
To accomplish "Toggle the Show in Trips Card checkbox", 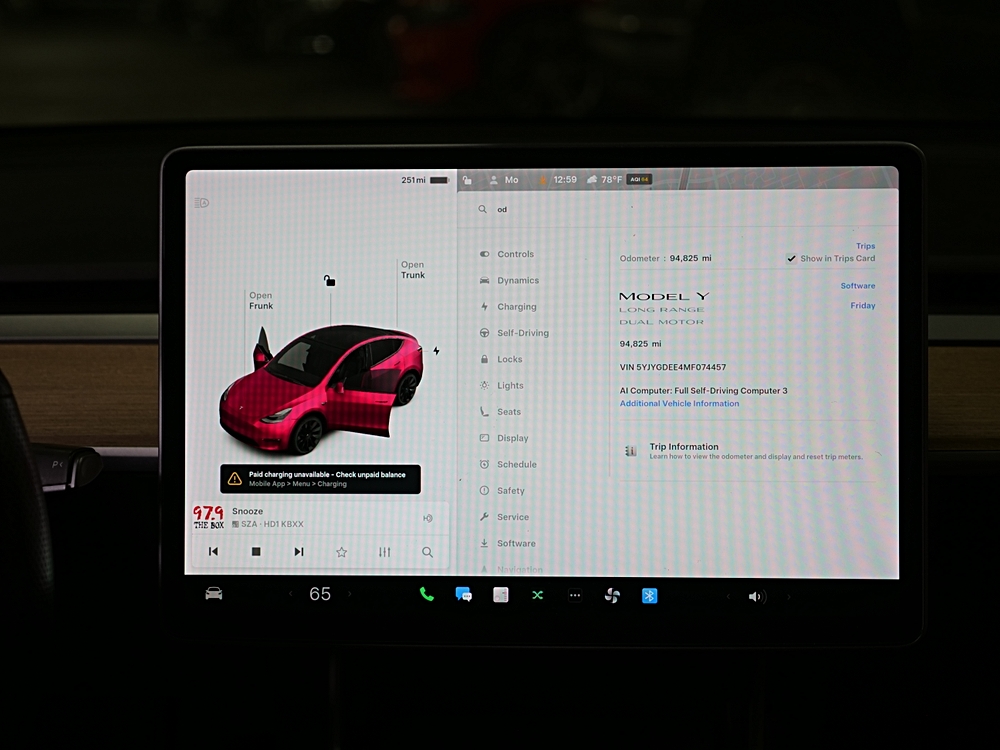I will tap(791, 258).
